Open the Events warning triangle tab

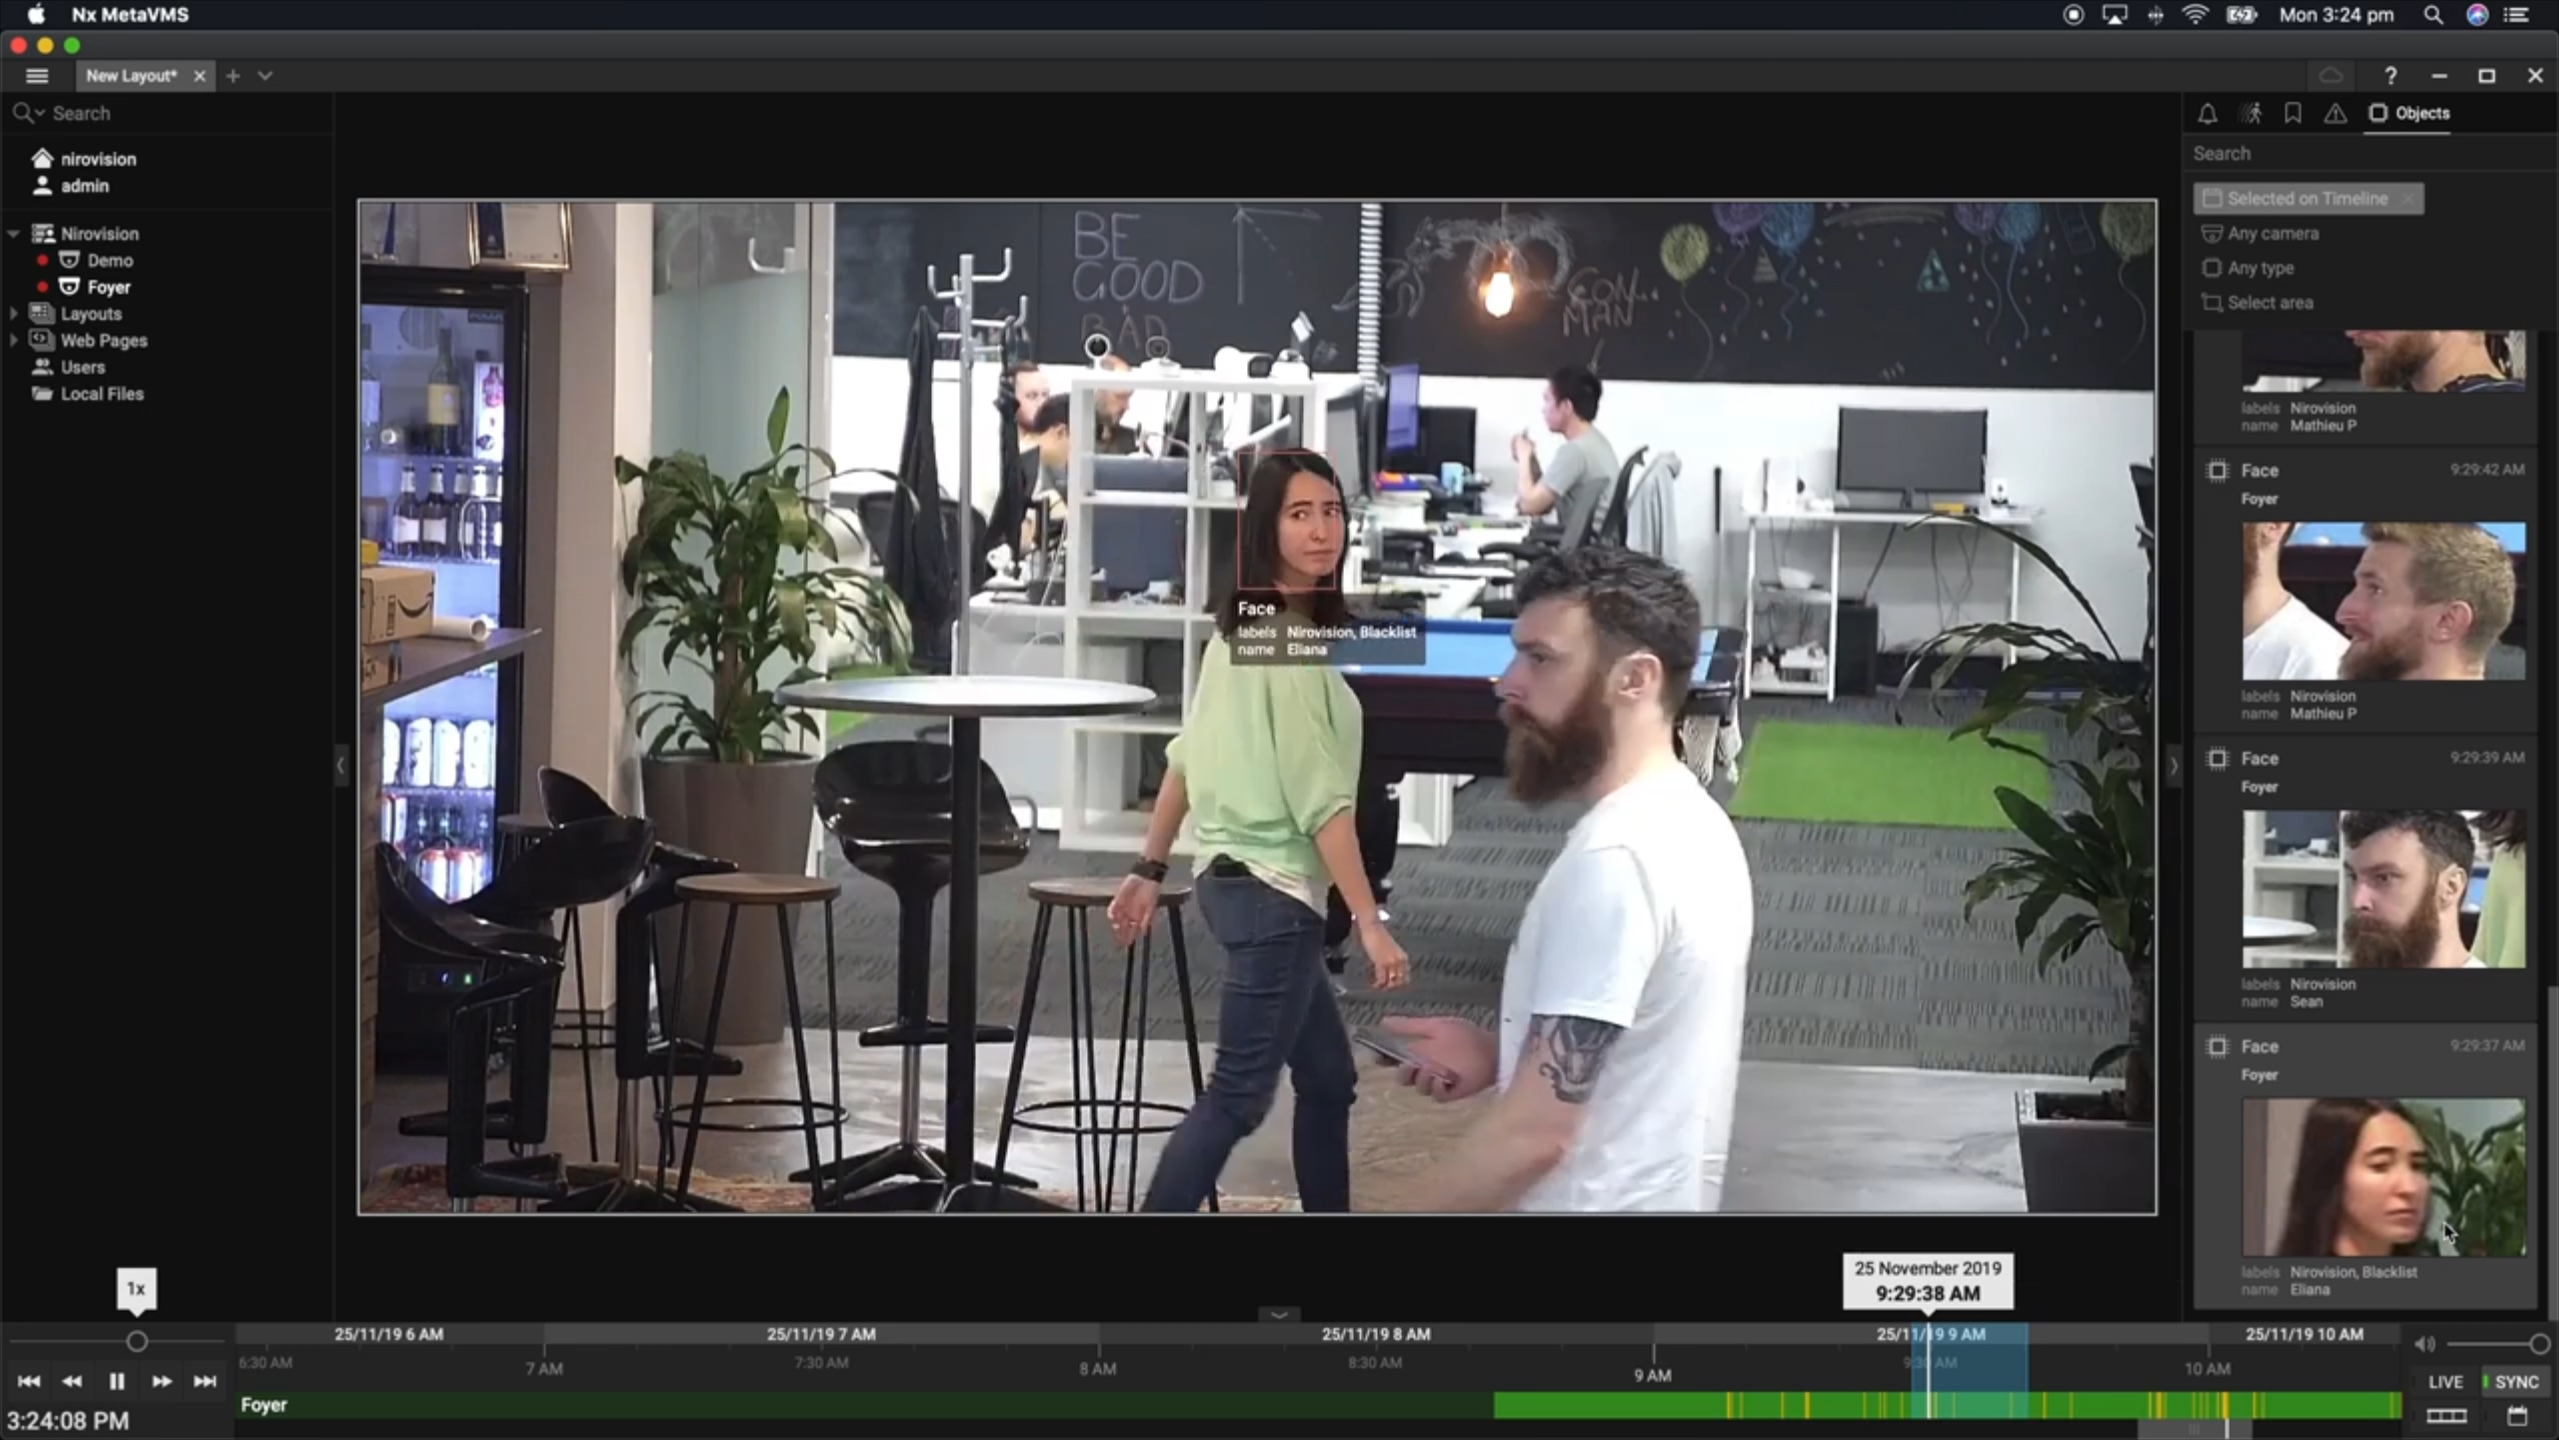point(2335,113)
